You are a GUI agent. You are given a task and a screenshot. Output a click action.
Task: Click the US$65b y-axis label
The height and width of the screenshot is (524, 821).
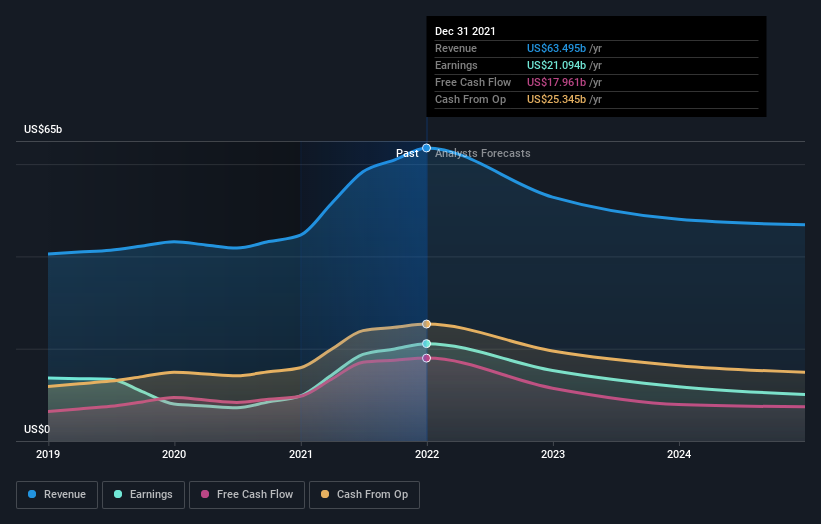click(43, 129)
